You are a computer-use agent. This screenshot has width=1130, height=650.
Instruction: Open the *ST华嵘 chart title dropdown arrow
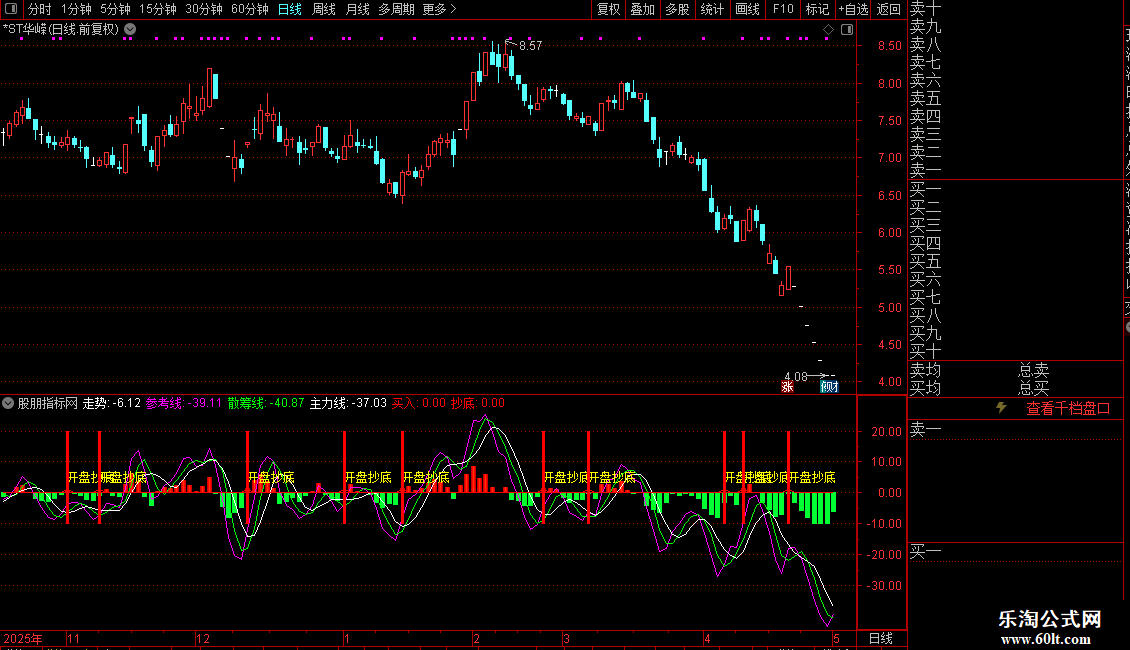point(130,30)
